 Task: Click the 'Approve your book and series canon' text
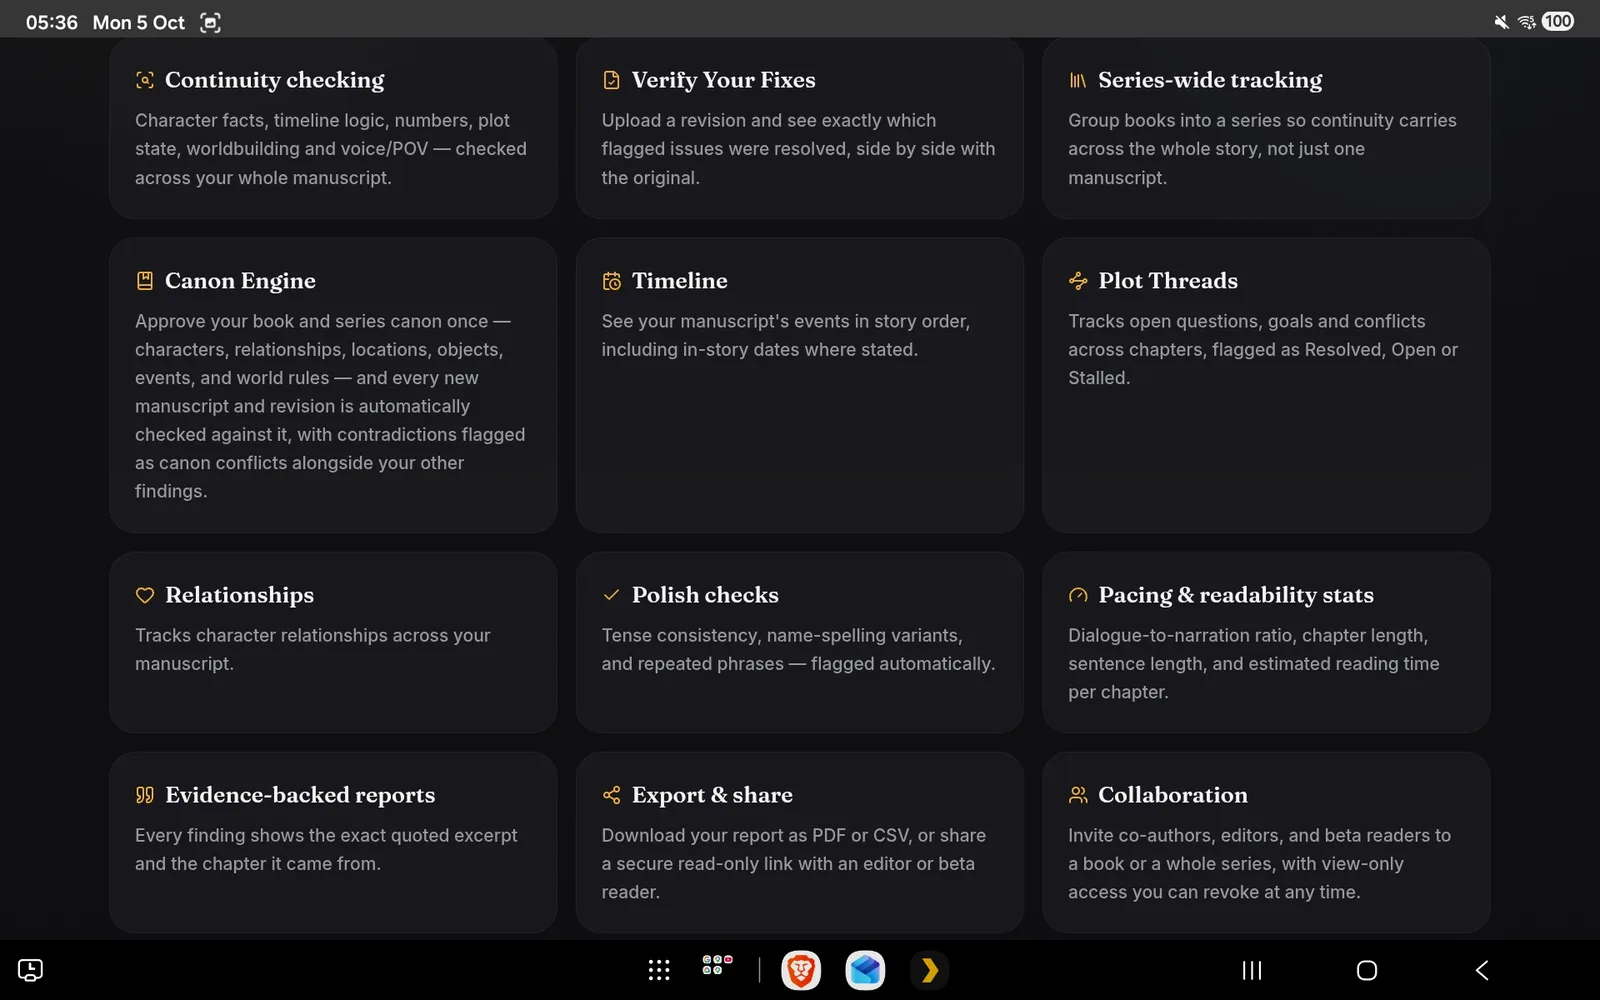(x=330, y=406)
